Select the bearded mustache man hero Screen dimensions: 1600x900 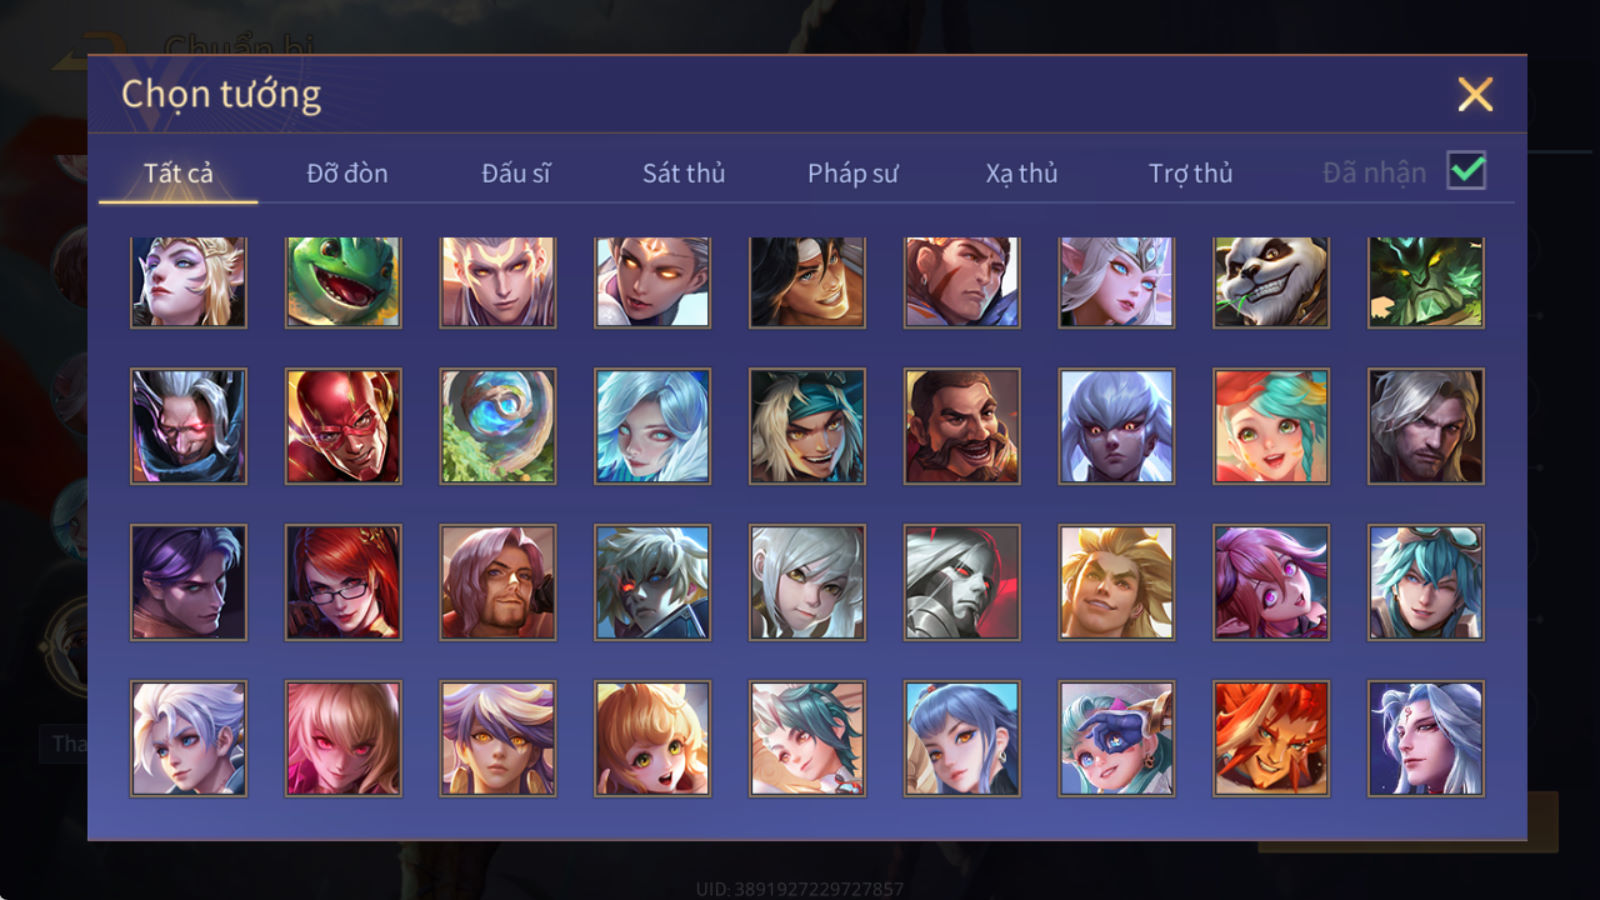(x=962, y=426)
